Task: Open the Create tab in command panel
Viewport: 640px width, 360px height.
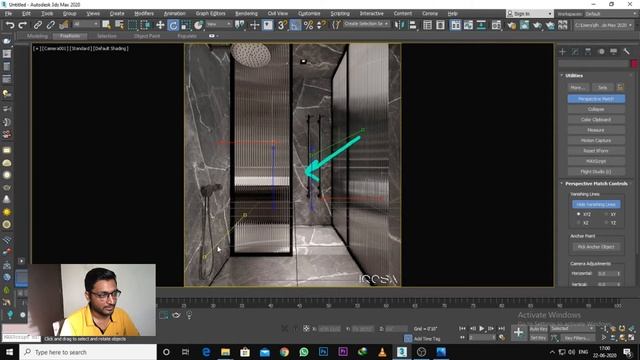Action: [x=562, y=51]
